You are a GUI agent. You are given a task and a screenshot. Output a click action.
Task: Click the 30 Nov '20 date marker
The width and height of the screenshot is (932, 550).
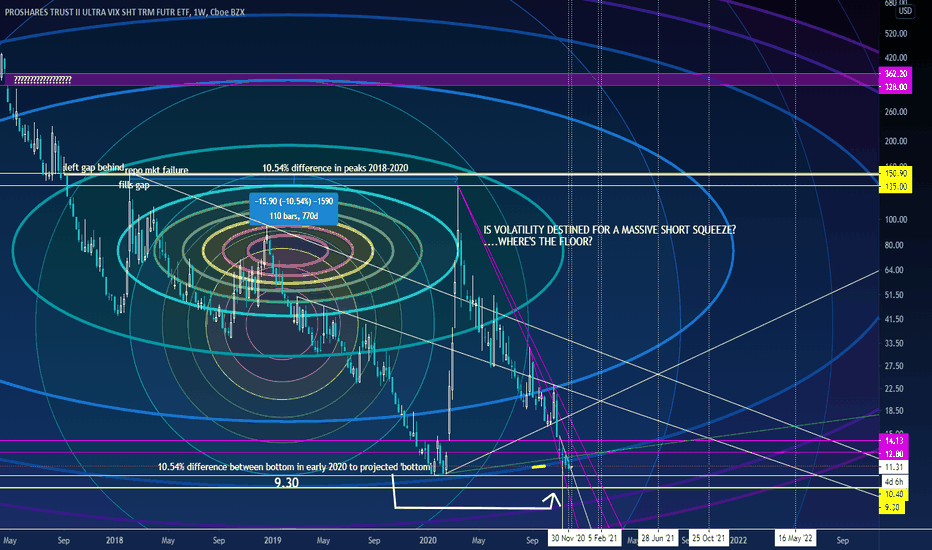pyautogui.click(x=567, y=539)
